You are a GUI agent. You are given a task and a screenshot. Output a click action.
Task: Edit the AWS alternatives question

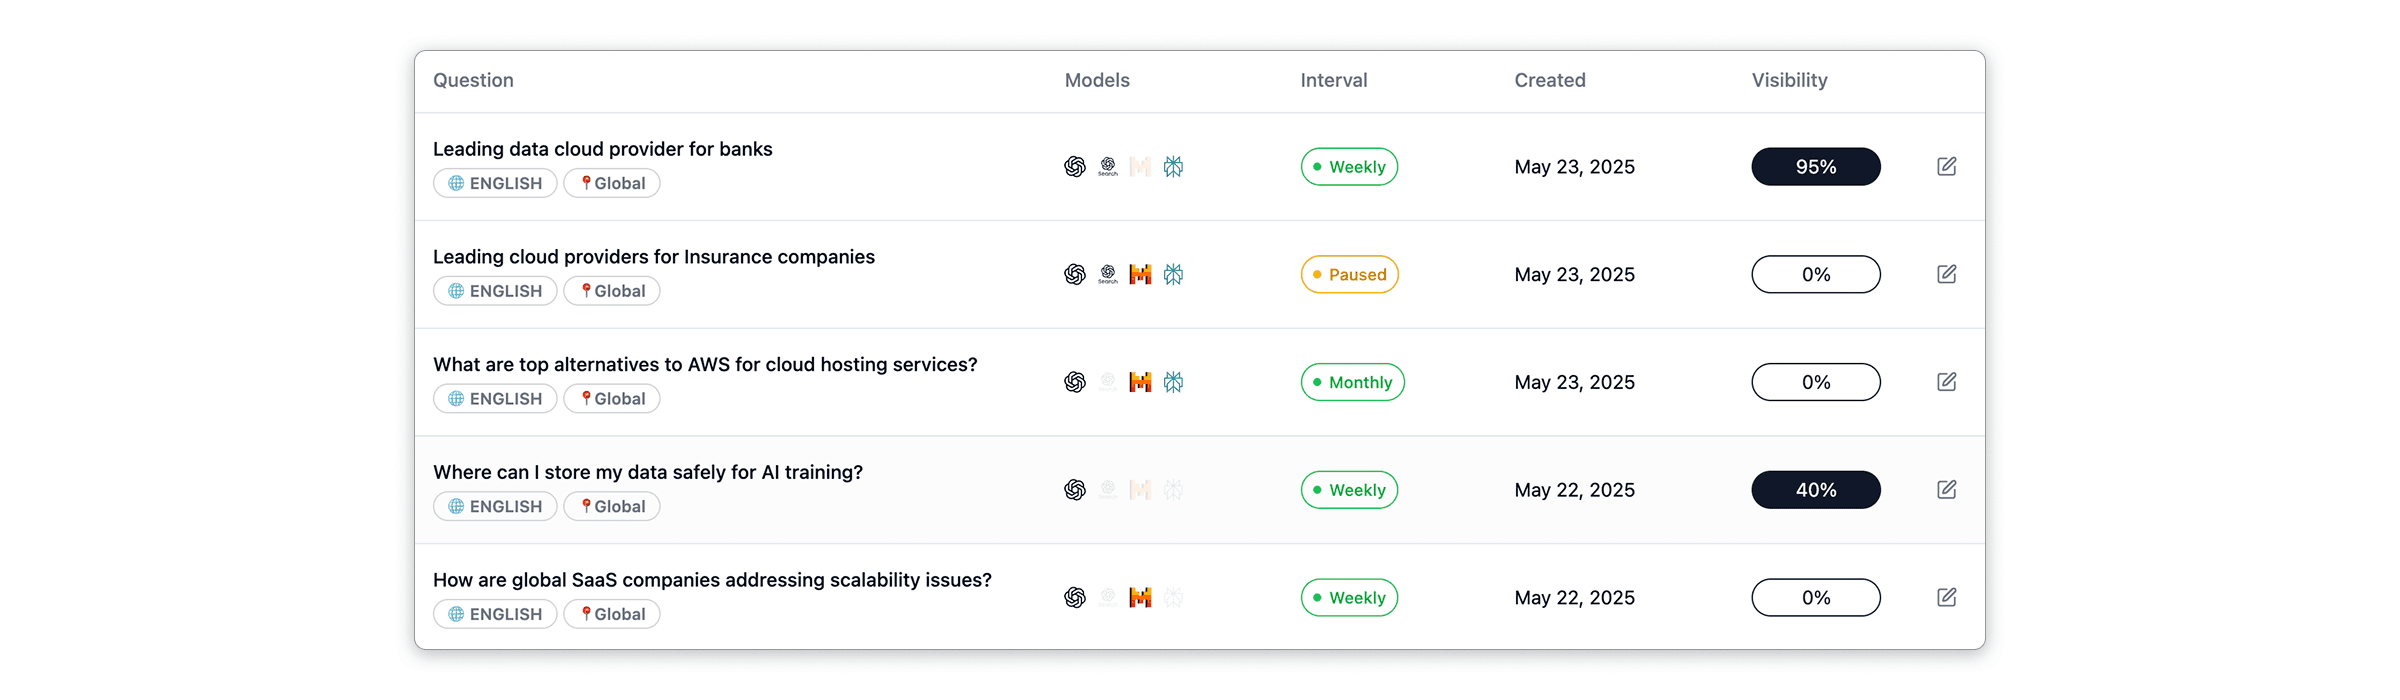tap(1946, 382)
